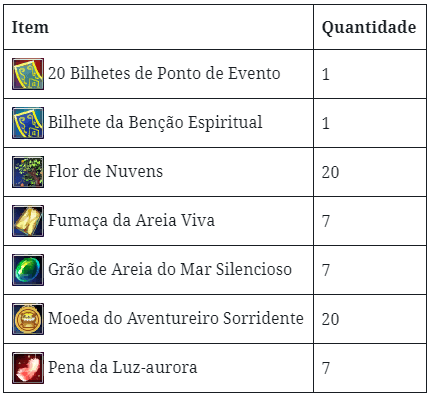
Task: Click the Item column header
Action: (x=30, y=27)
